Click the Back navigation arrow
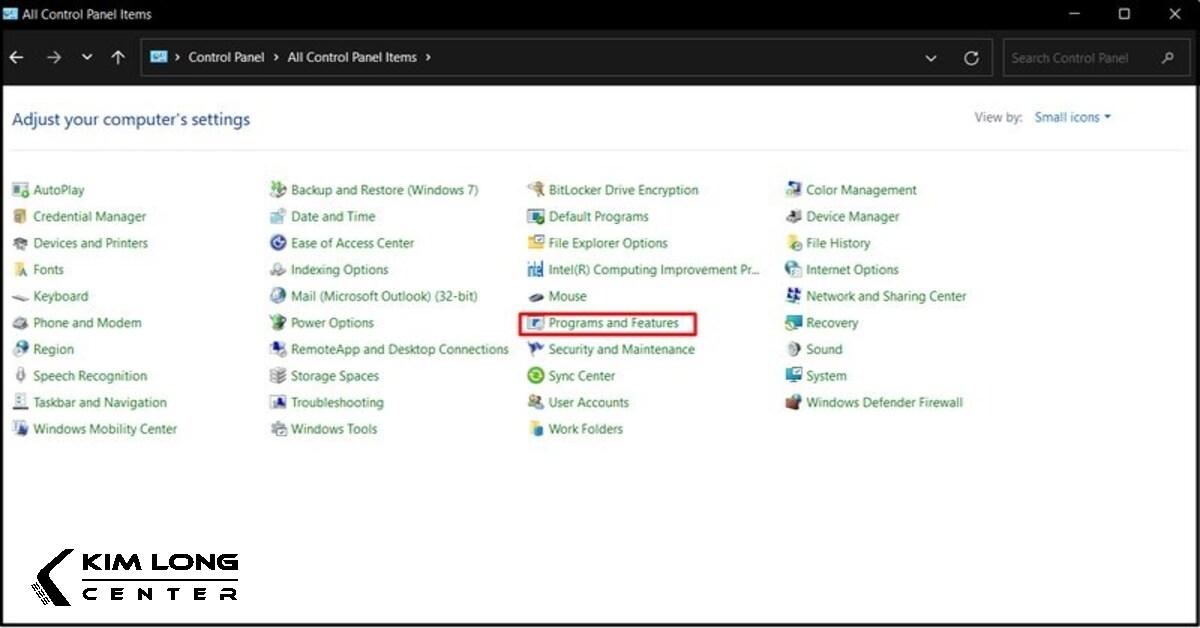 [x=17, y=58]
